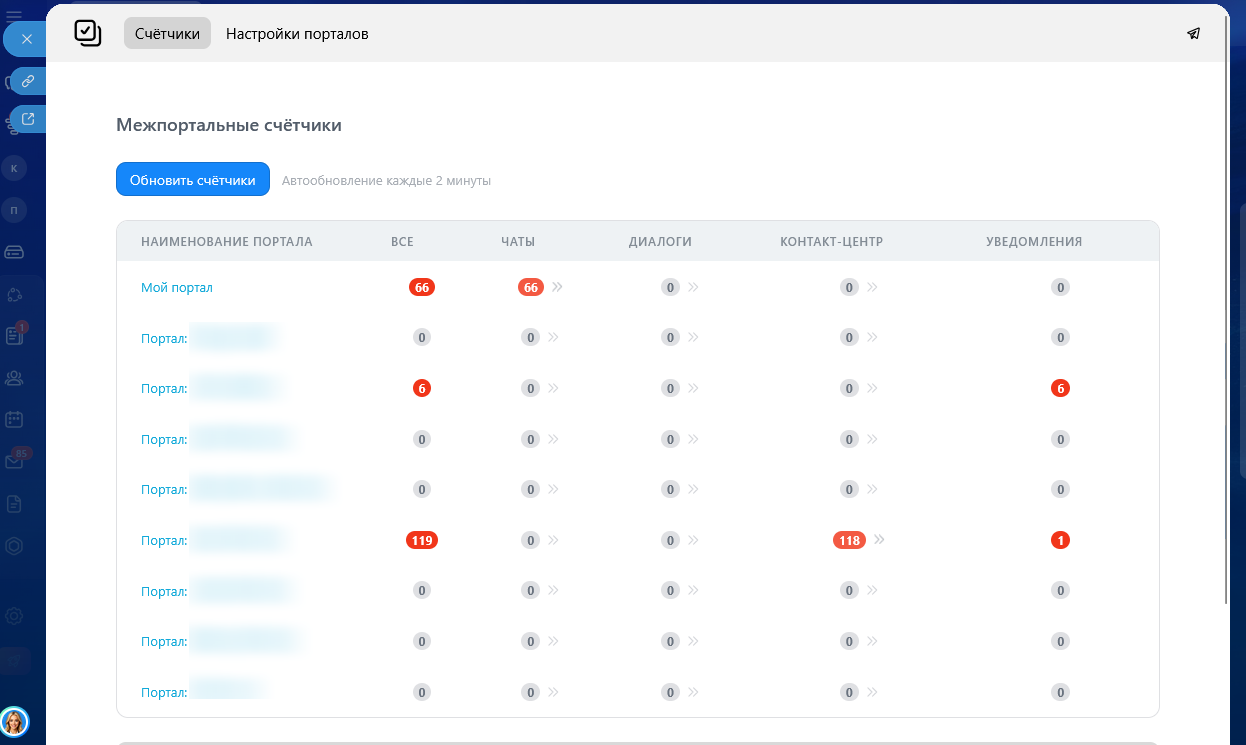Click the checklist app logo icon
The image size is (1246, 745).
tap(88, 33)
